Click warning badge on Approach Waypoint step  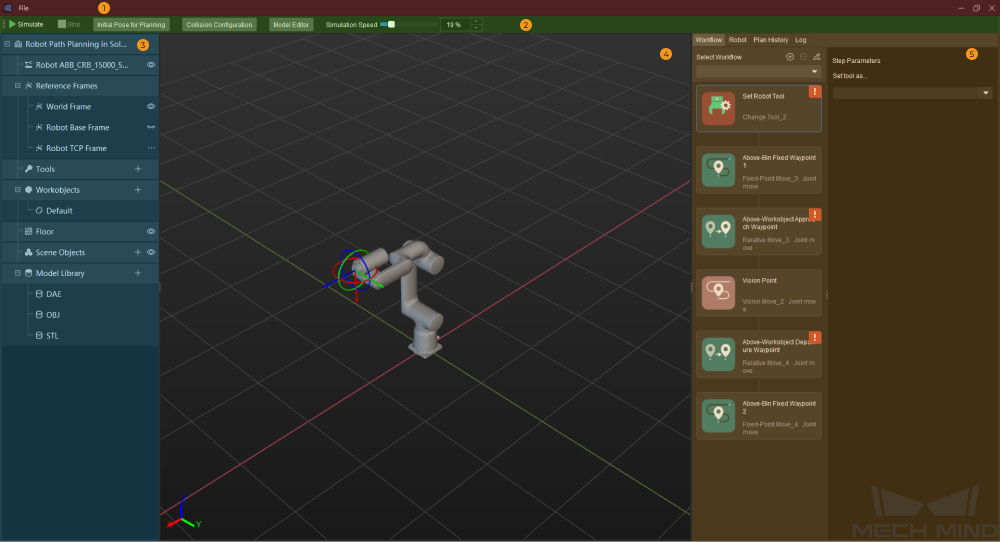814,215
